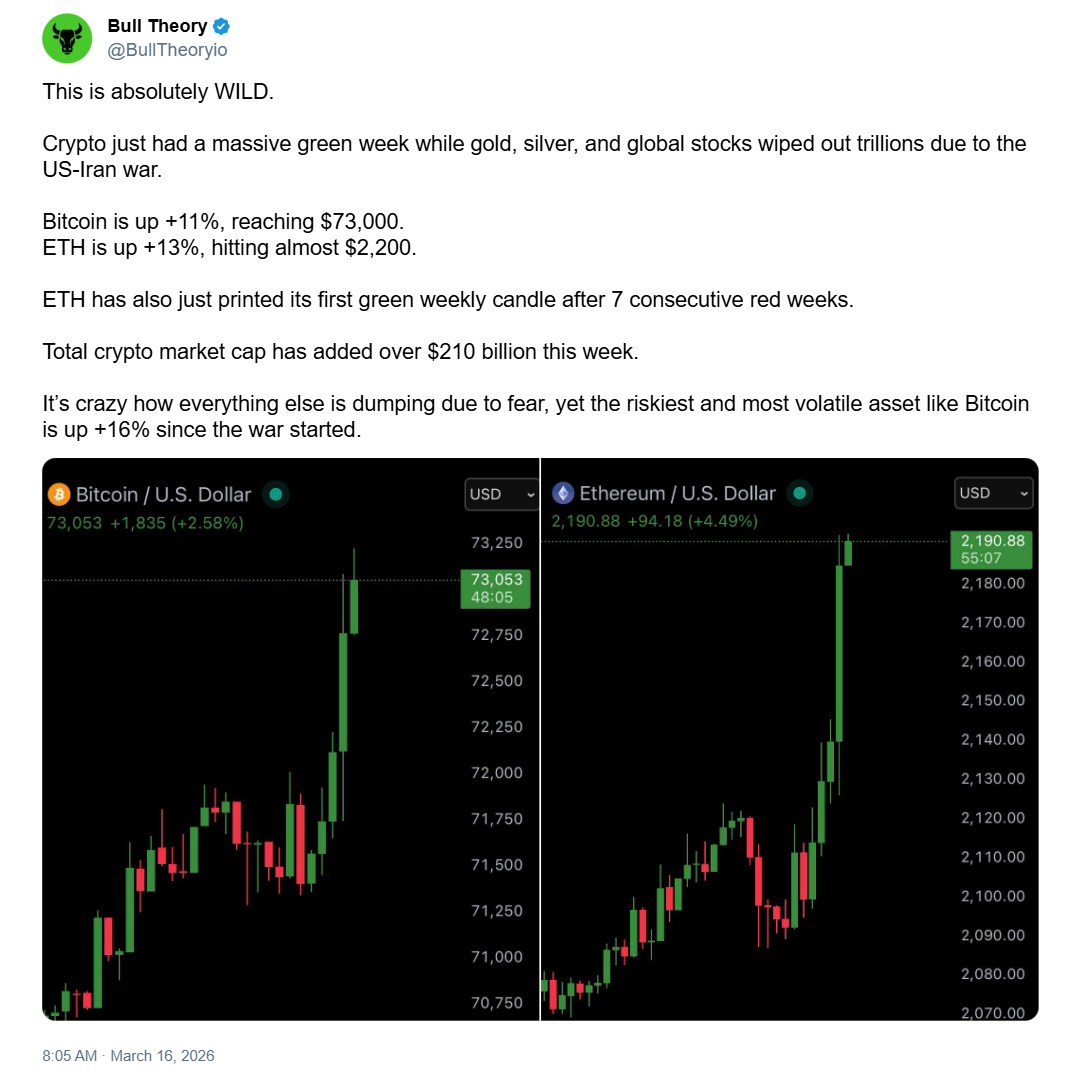Image resolution: width=1080 pixels, height=1080 pixels.
Task: Open the Bull Theory display name link
Action: click(x=157, y=26)
